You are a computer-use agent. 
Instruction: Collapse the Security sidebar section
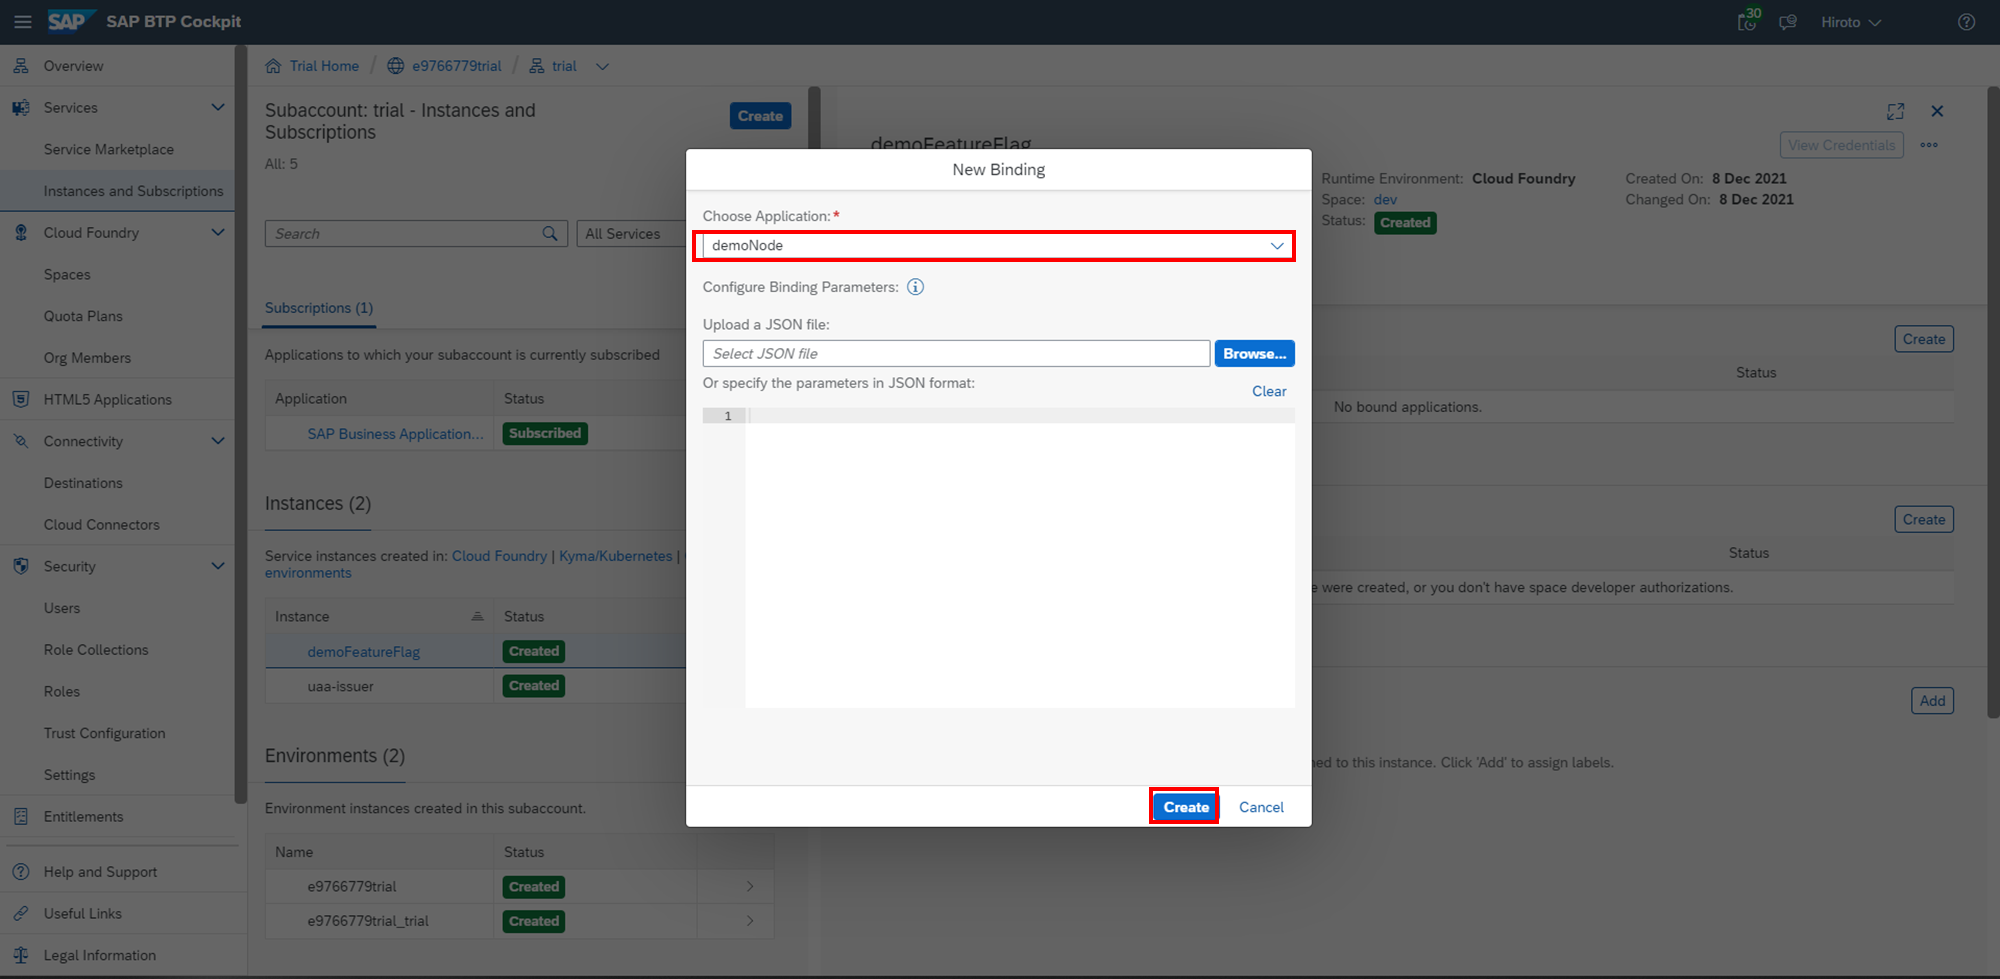[217, 566]
